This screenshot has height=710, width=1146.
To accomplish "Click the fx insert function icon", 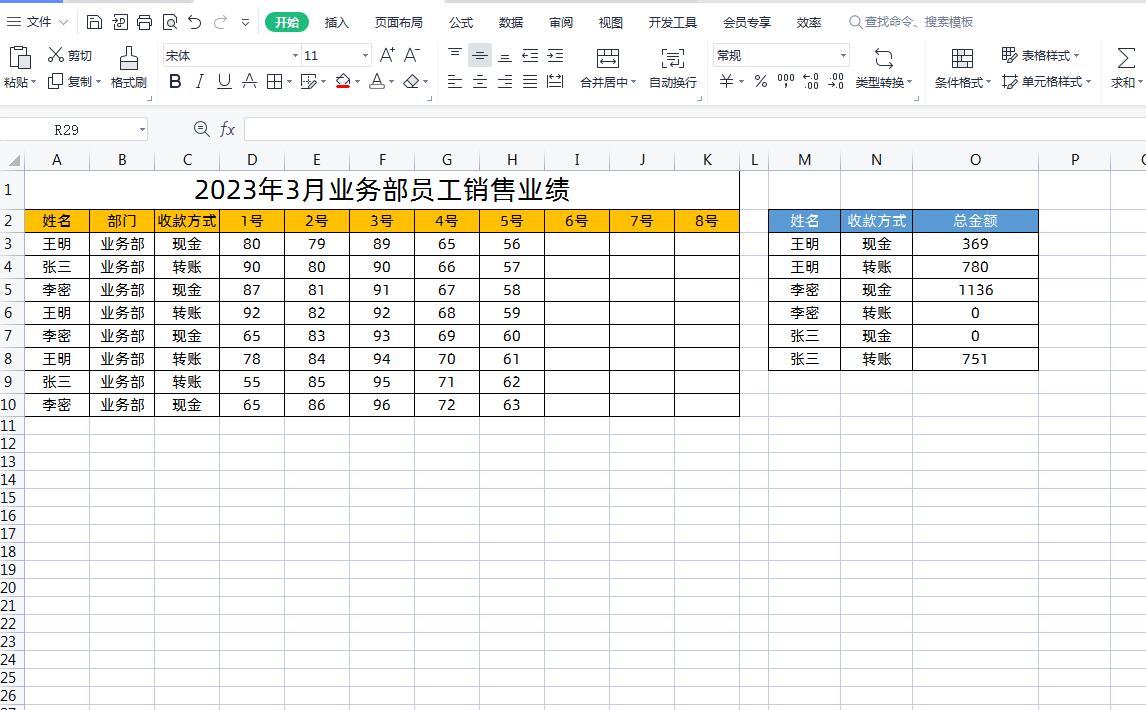I will [x=227, y=129].
